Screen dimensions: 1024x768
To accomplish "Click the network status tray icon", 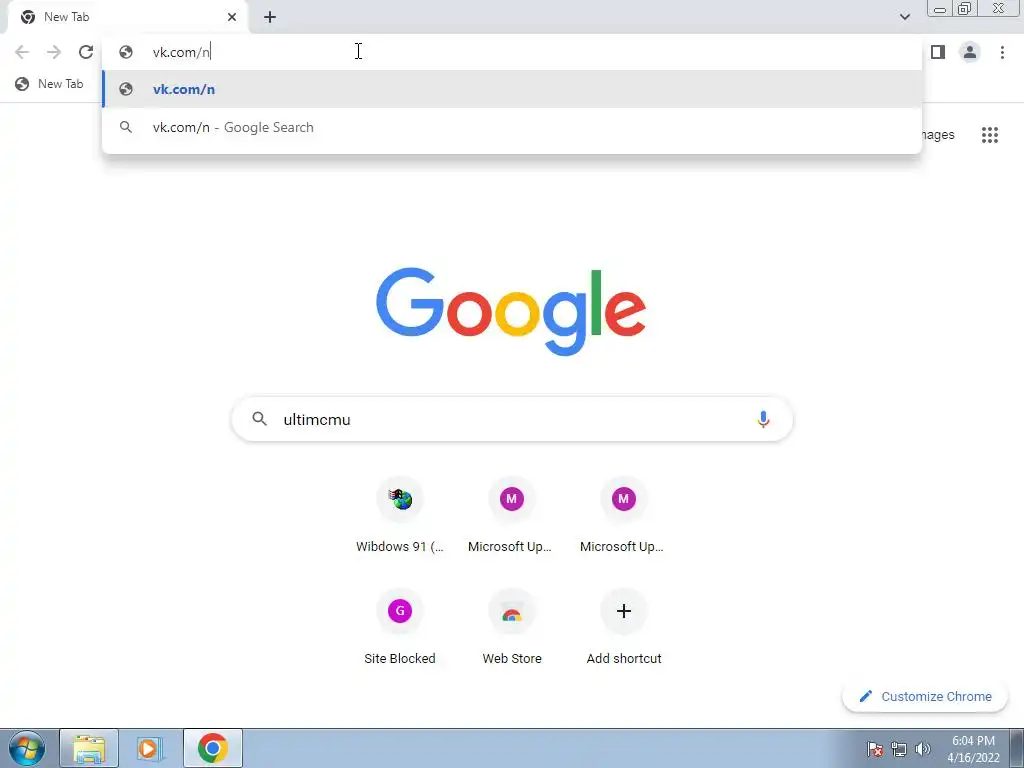I will (x=899, y=749).
